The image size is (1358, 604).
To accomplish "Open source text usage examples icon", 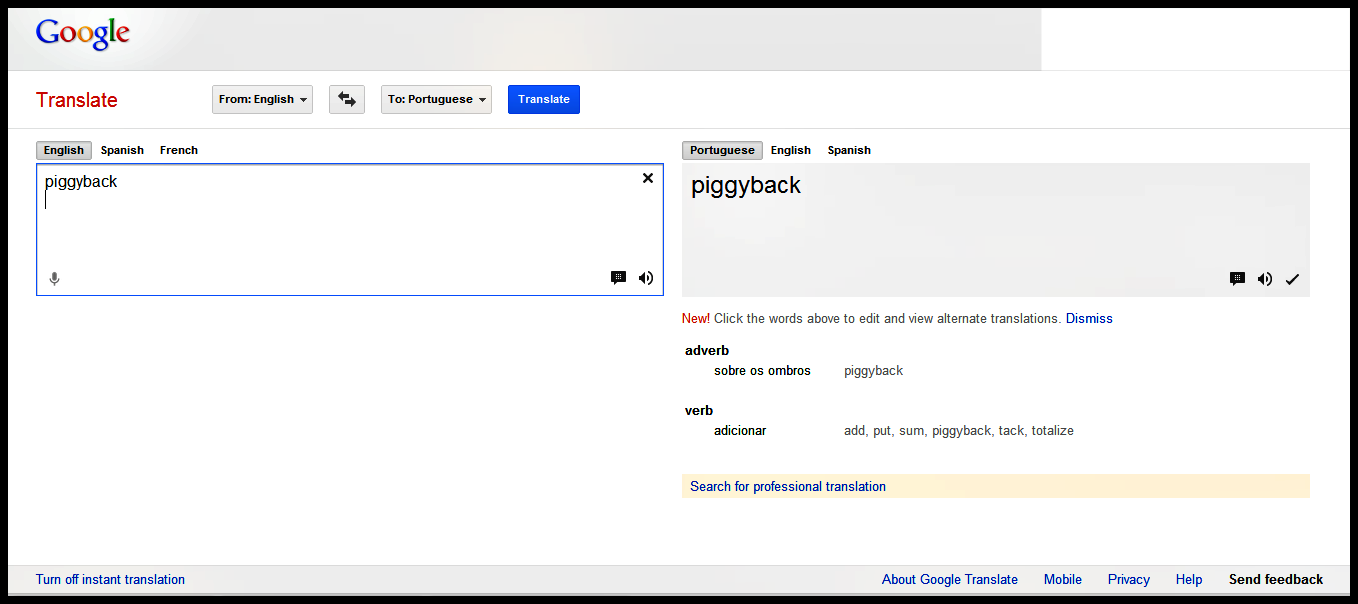I will 618,278.
